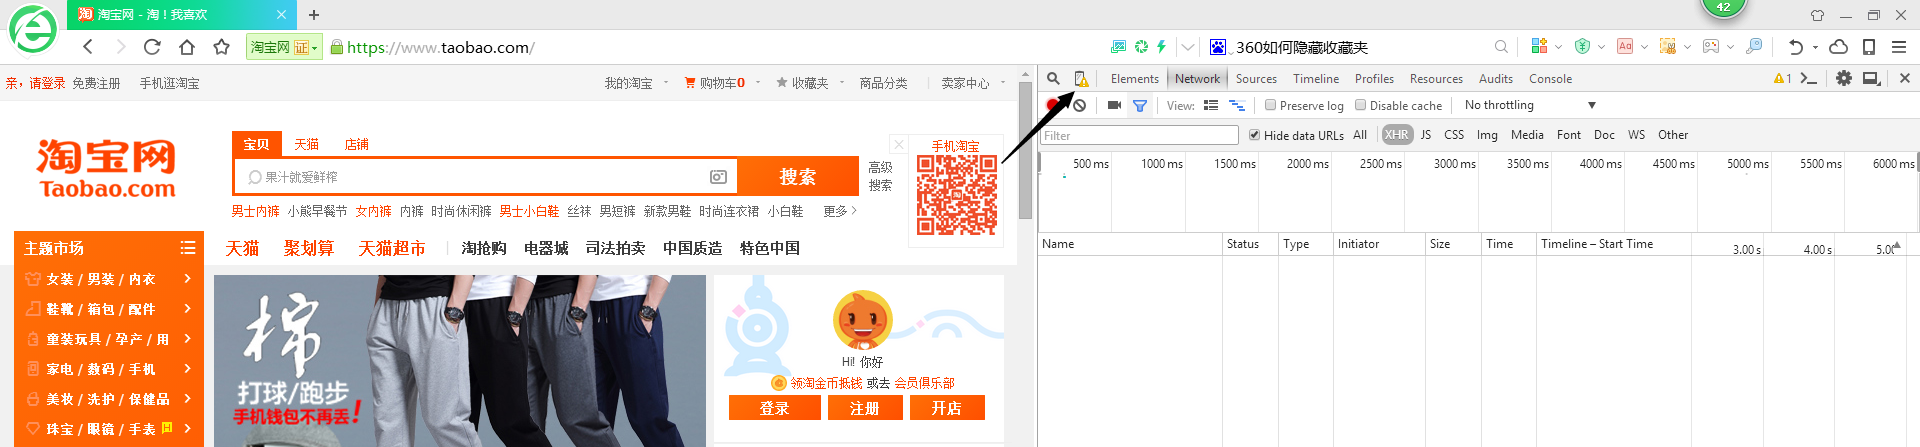Click the camera image search icon in Taobao search box
The image size is (1920, 447).
click(718, 177)
